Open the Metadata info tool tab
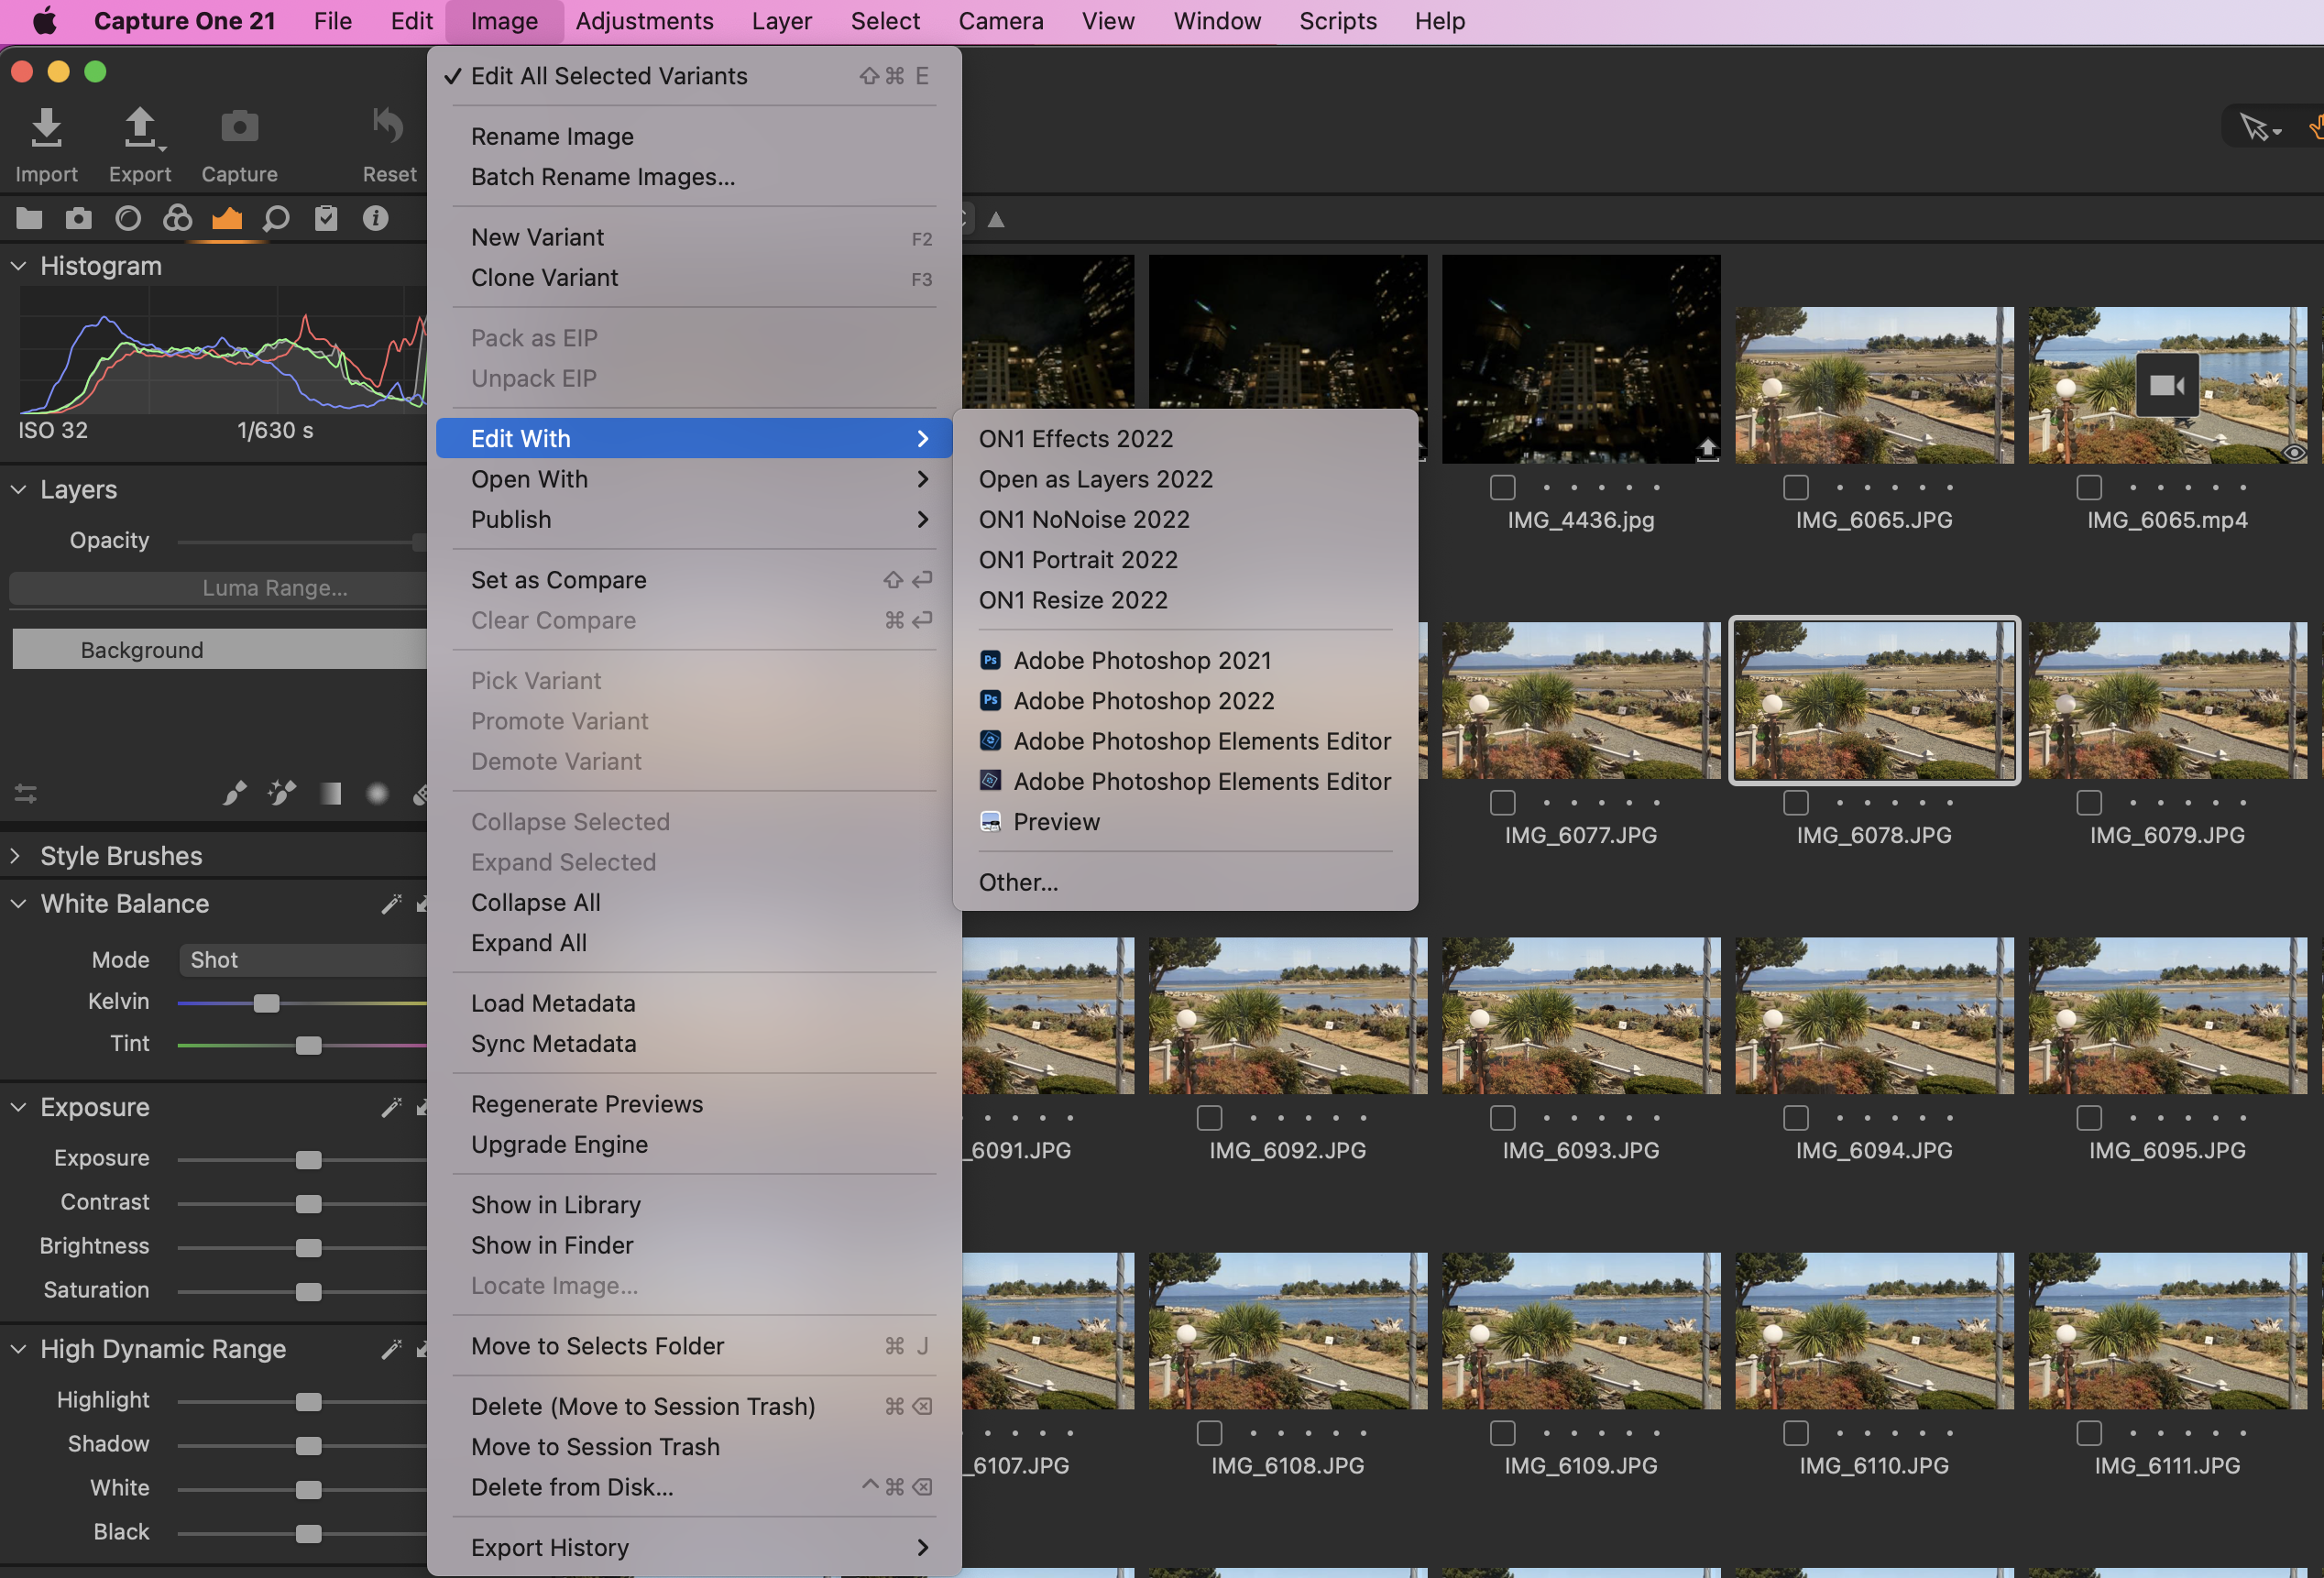This screenshot has height=1578, width=2324. click(x=375, y=219)
